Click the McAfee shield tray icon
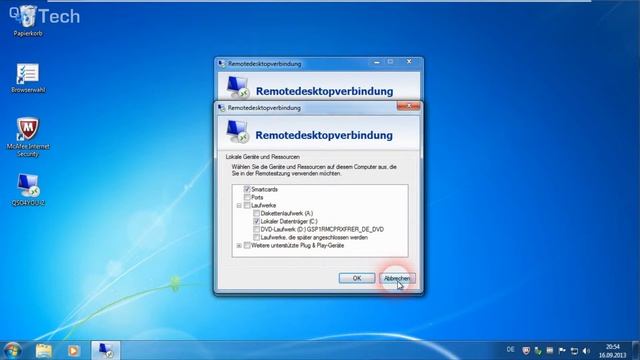The image size is (640, 360). (526, 351)
